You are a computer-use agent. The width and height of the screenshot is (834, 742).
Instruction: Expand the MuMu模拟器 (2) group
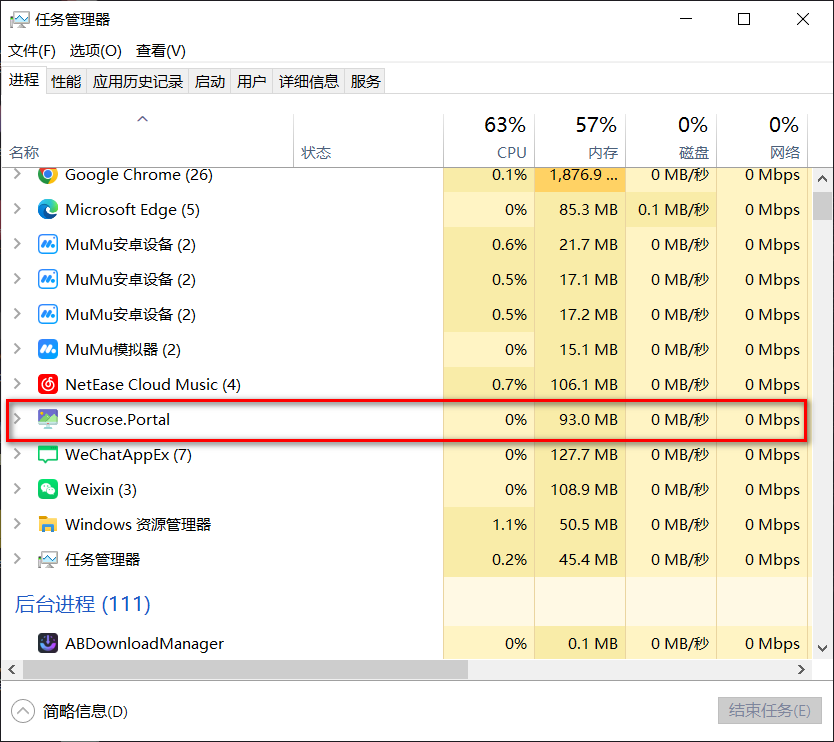click(x=17, y=349)
